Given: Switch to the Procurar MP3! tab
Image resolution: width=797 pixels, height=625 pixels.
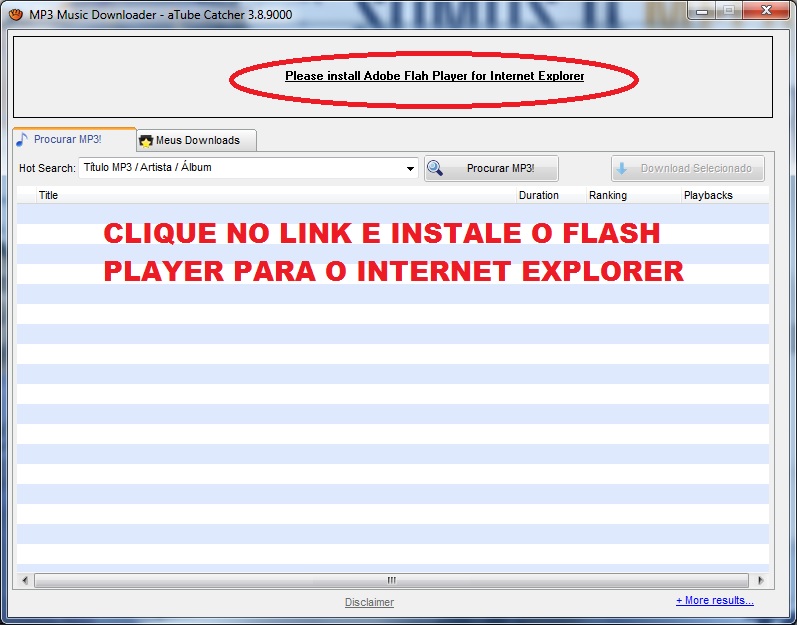Looking at the screenshot, I should [x=74, y=139].
